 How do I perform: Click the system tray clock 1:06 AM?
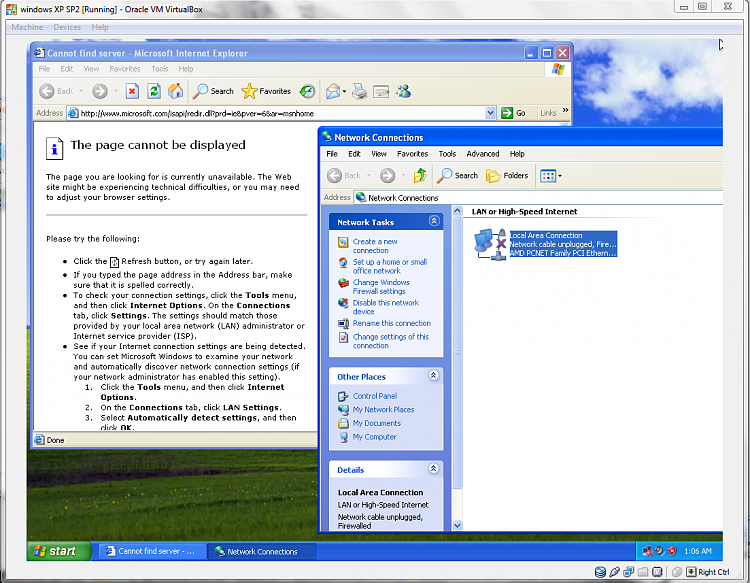pos(698,551)
